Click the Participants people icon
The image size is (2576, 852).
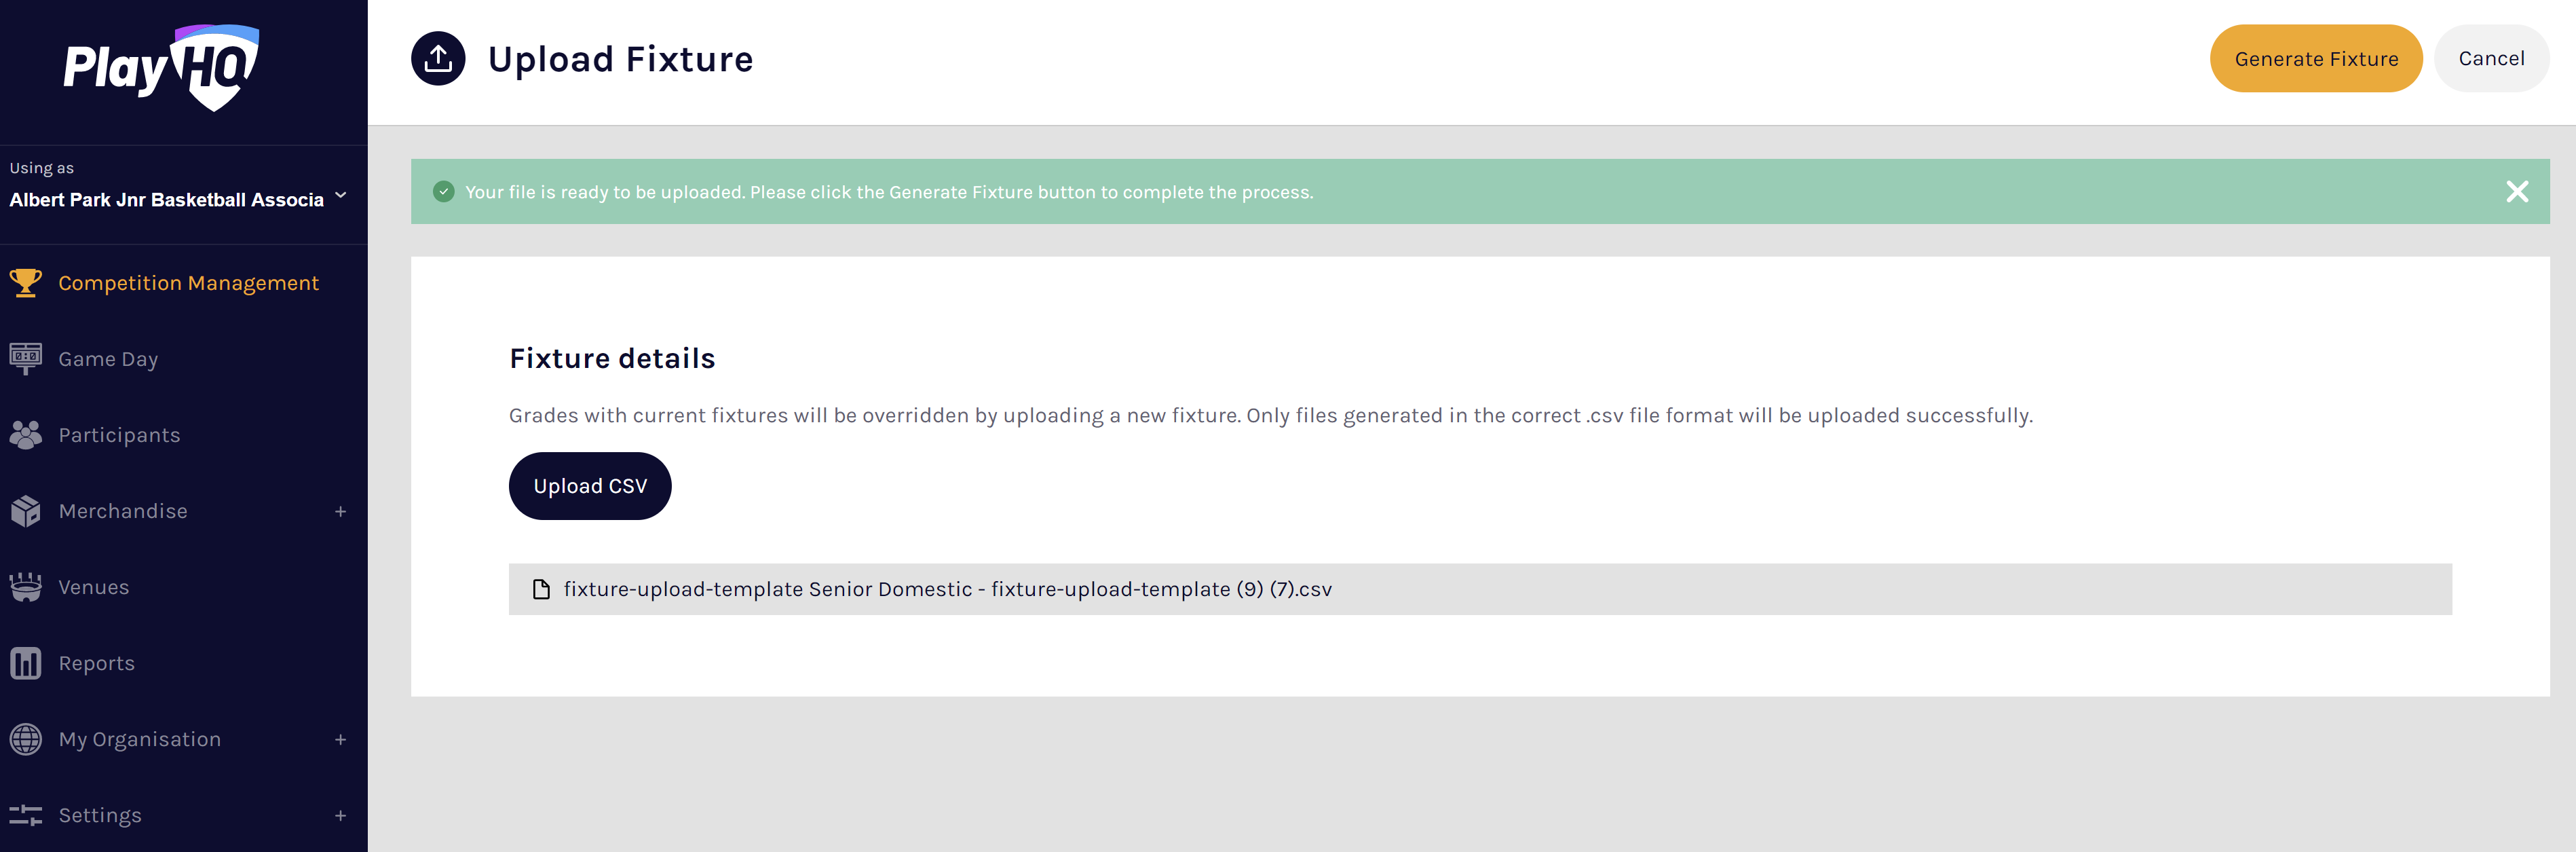click(x=25, y=435)
